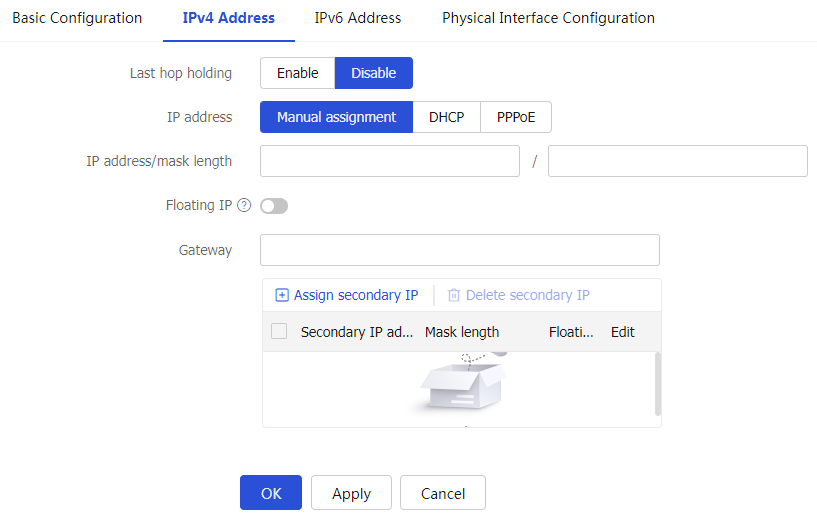
Task: Click the IP address input field
Action: [390, 161]
